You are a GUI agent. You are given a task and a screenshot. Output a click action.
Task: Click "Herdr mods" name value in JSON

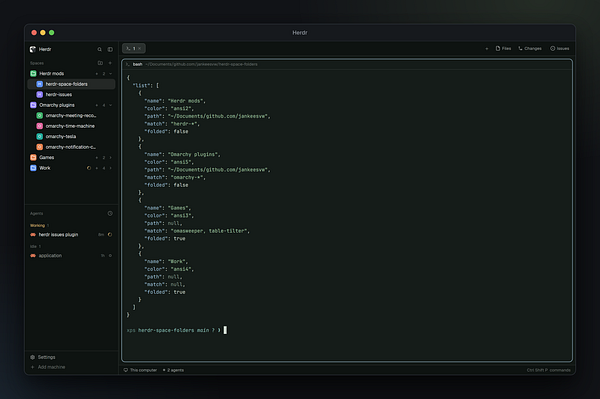(x=186, y=101)
